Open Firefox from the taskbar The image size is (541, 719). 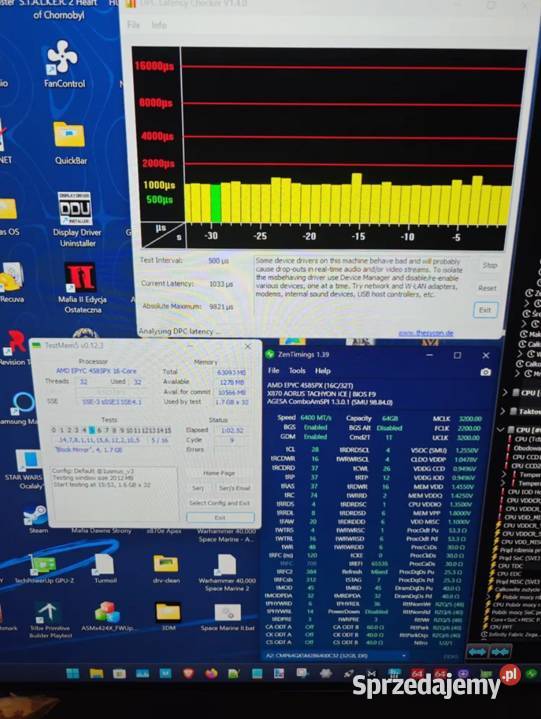point(211,673)
